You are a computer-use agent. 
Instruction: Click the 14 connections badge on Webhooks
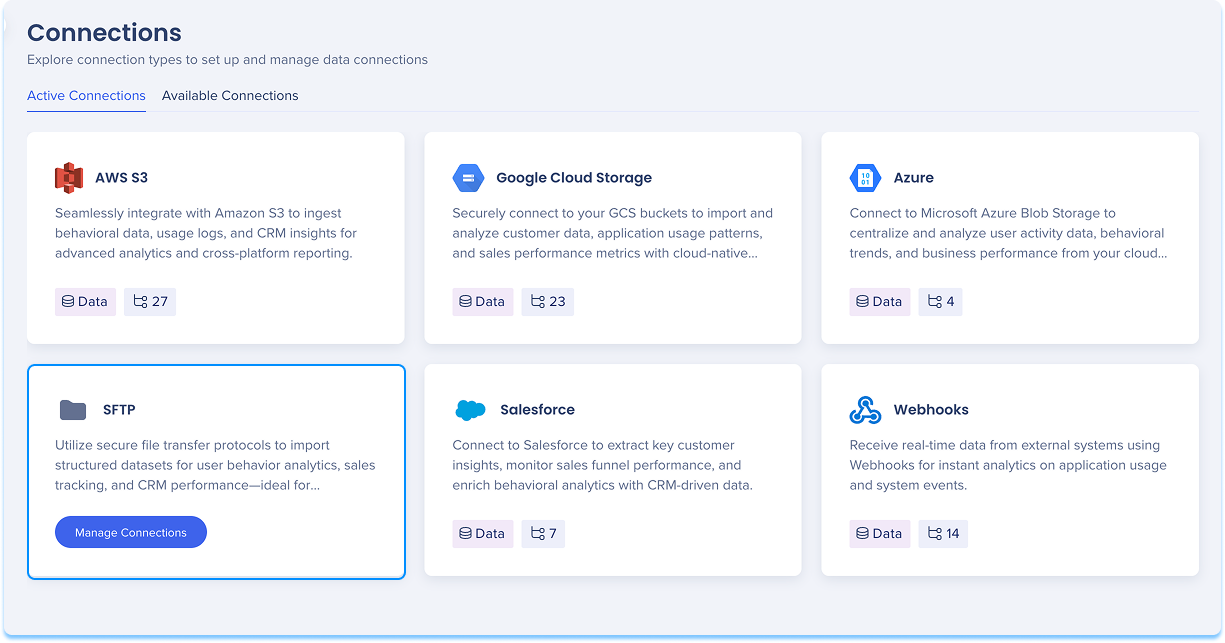[x=943, y=534]
